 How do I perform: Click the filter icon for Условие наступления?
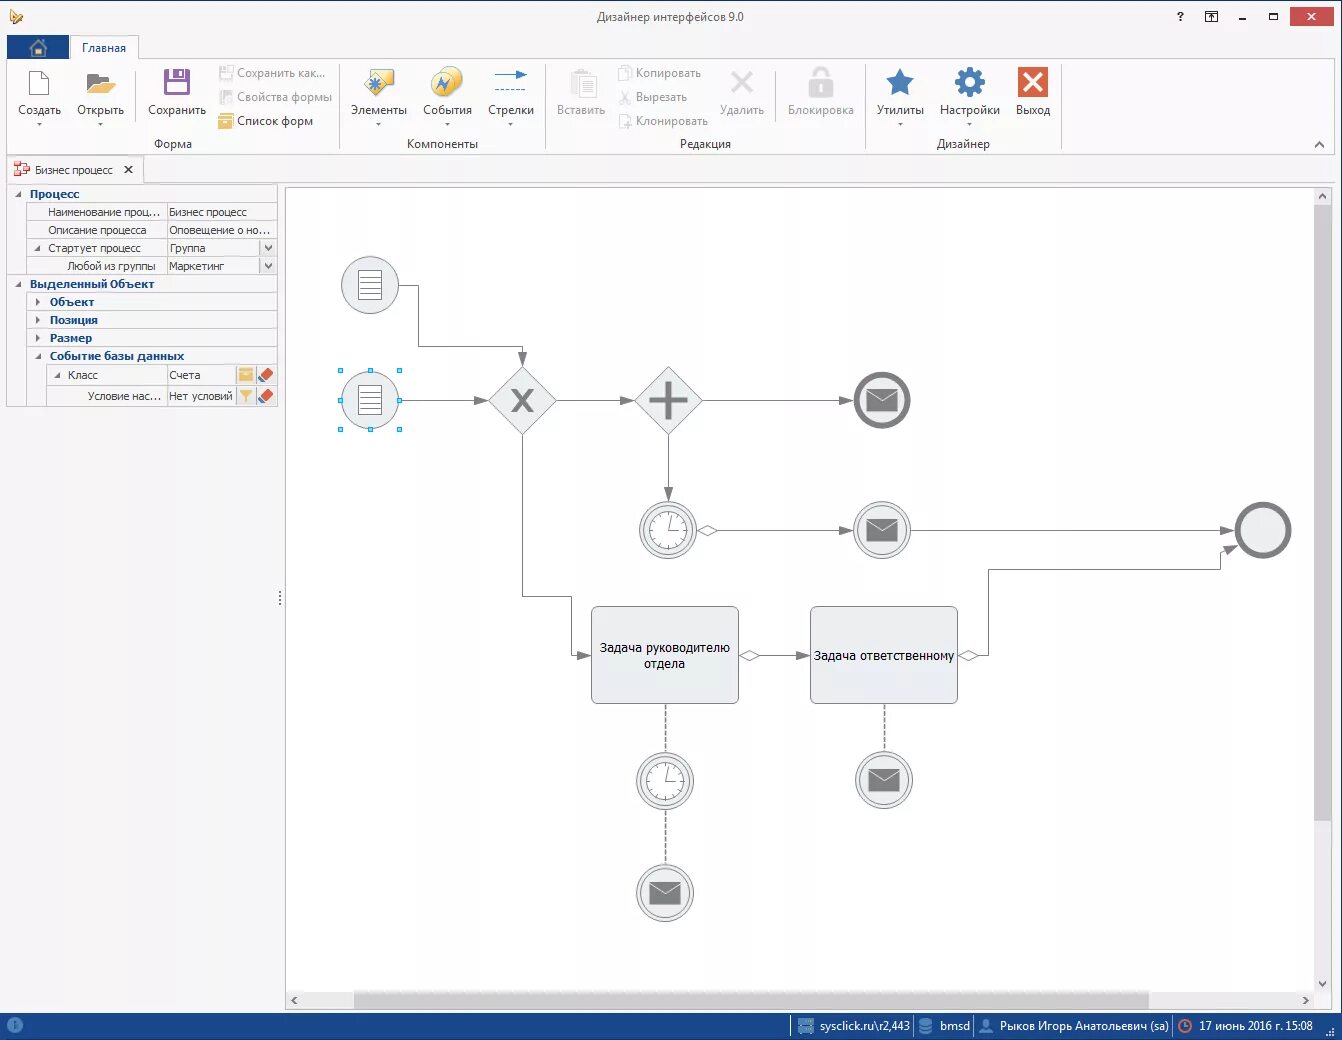(246, 395)
